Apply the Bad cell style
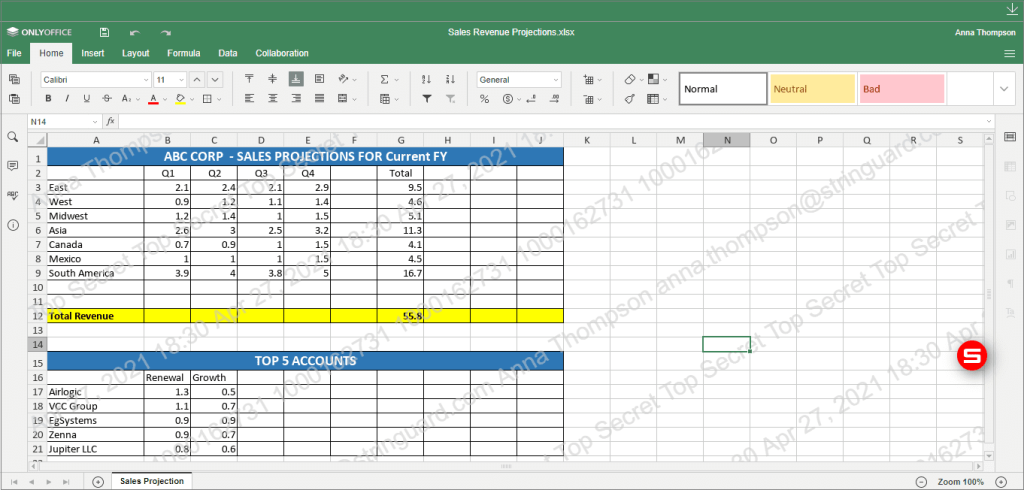This screenshot has width=1024, height=490. click(x=901, y=90)
